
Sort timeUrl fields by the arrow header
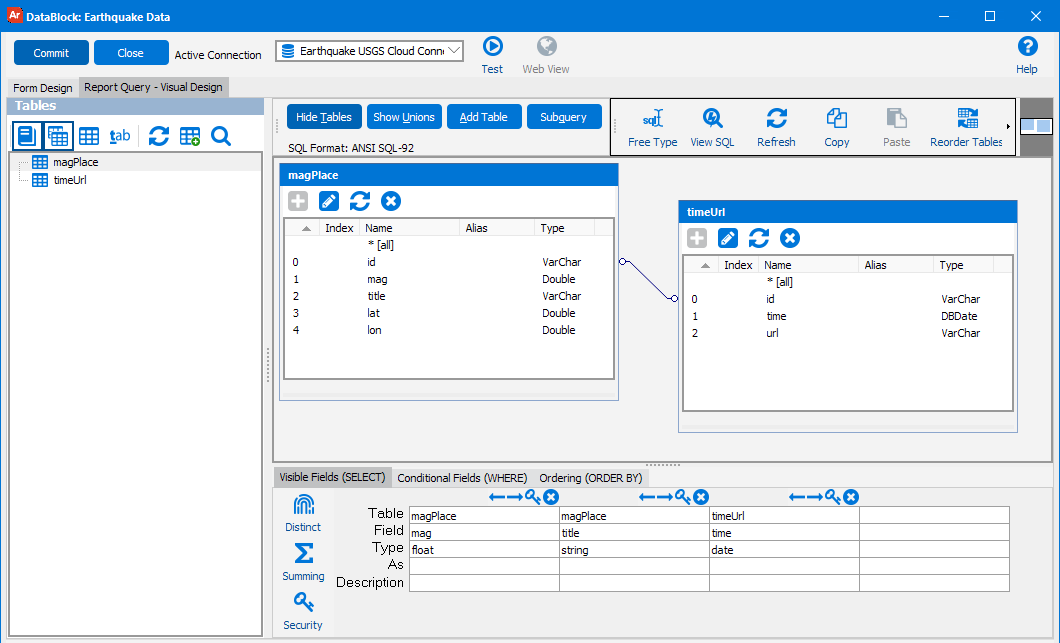pyautogui.click(x=705, y=266)
